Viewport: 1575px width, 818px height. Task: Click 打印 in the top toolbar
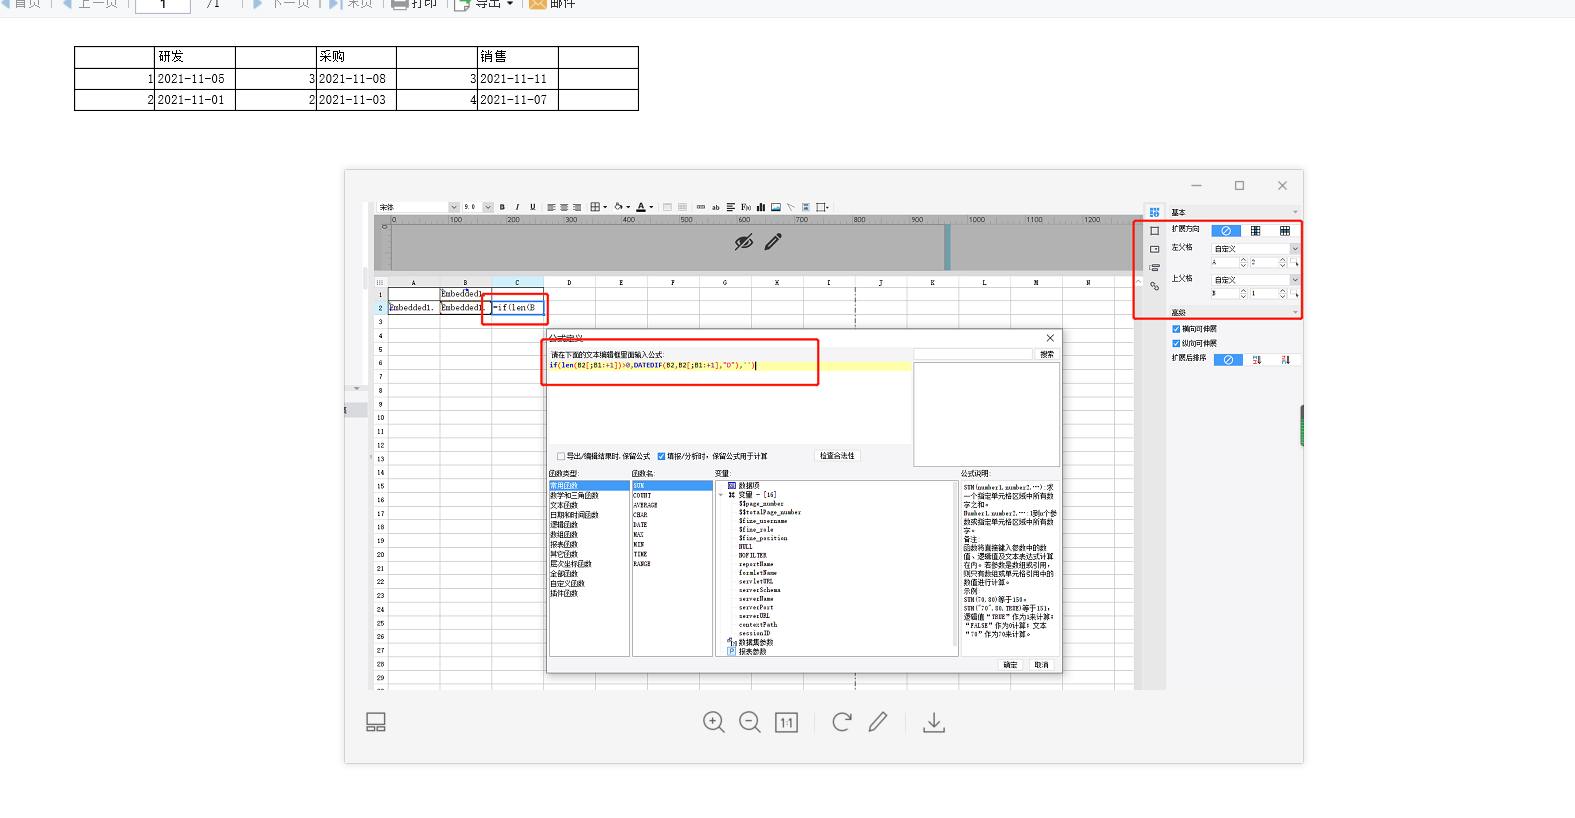pos(415,4)
